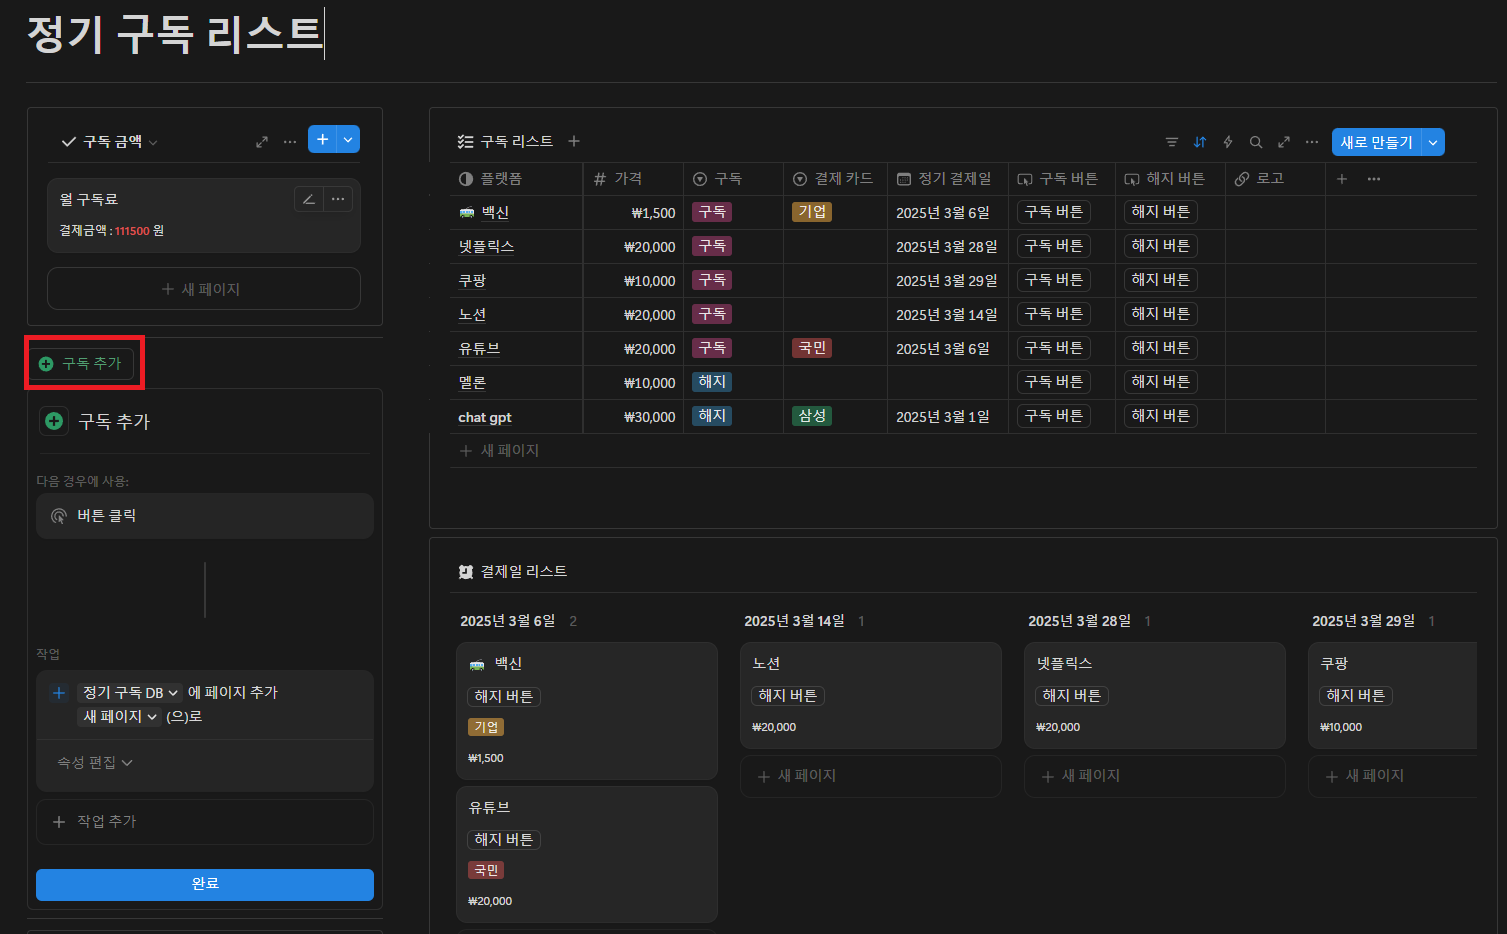Click 구독 버튼 in 넷플릭스 row
Screen dimensions: 1507x934
1054,246
